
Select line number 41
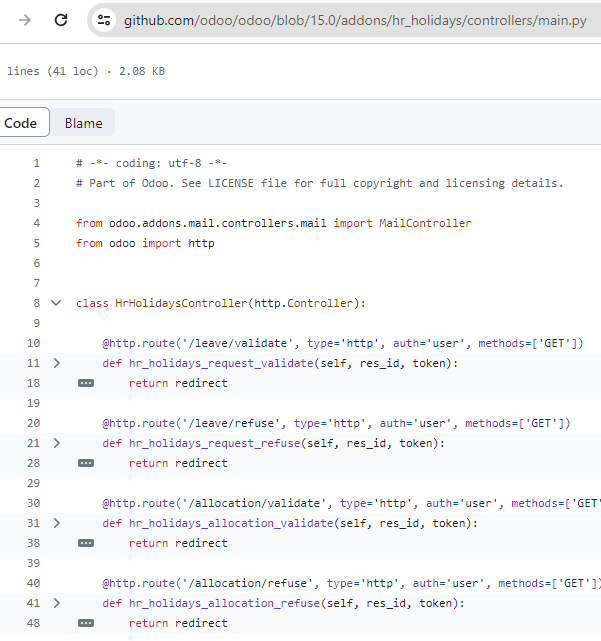tap(34, 603)
